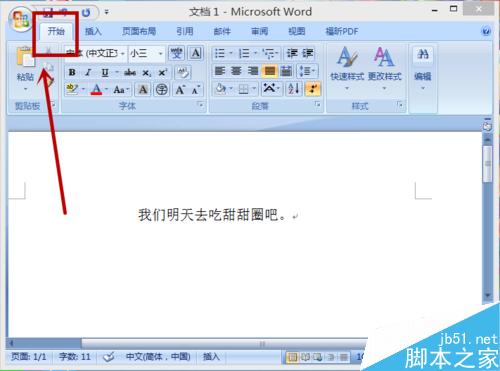
Task: Click the language indicator in status bar
Action: click(158, 357)
